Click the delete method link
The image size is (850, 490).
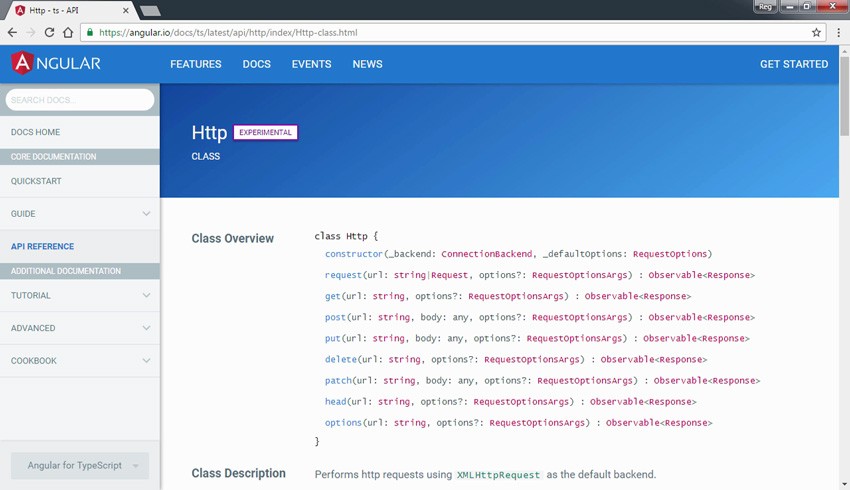[340, 359]
